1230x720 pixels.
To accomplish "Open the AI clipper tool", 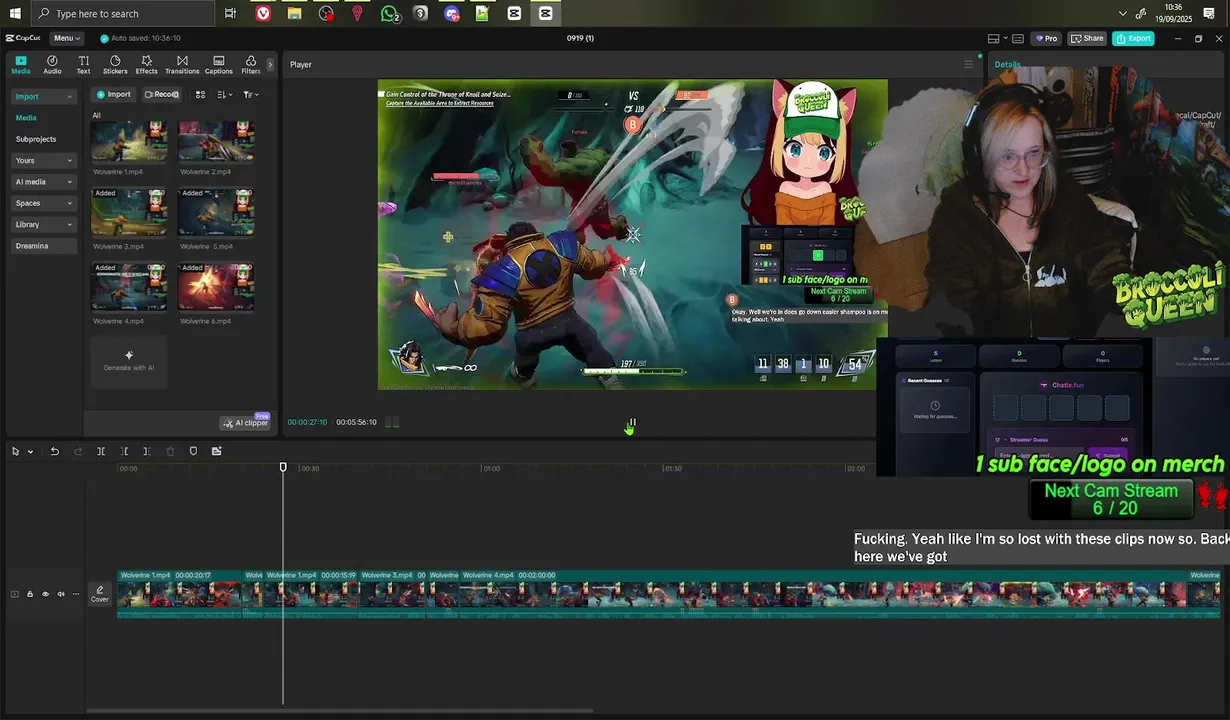I will tap(245, 423).
